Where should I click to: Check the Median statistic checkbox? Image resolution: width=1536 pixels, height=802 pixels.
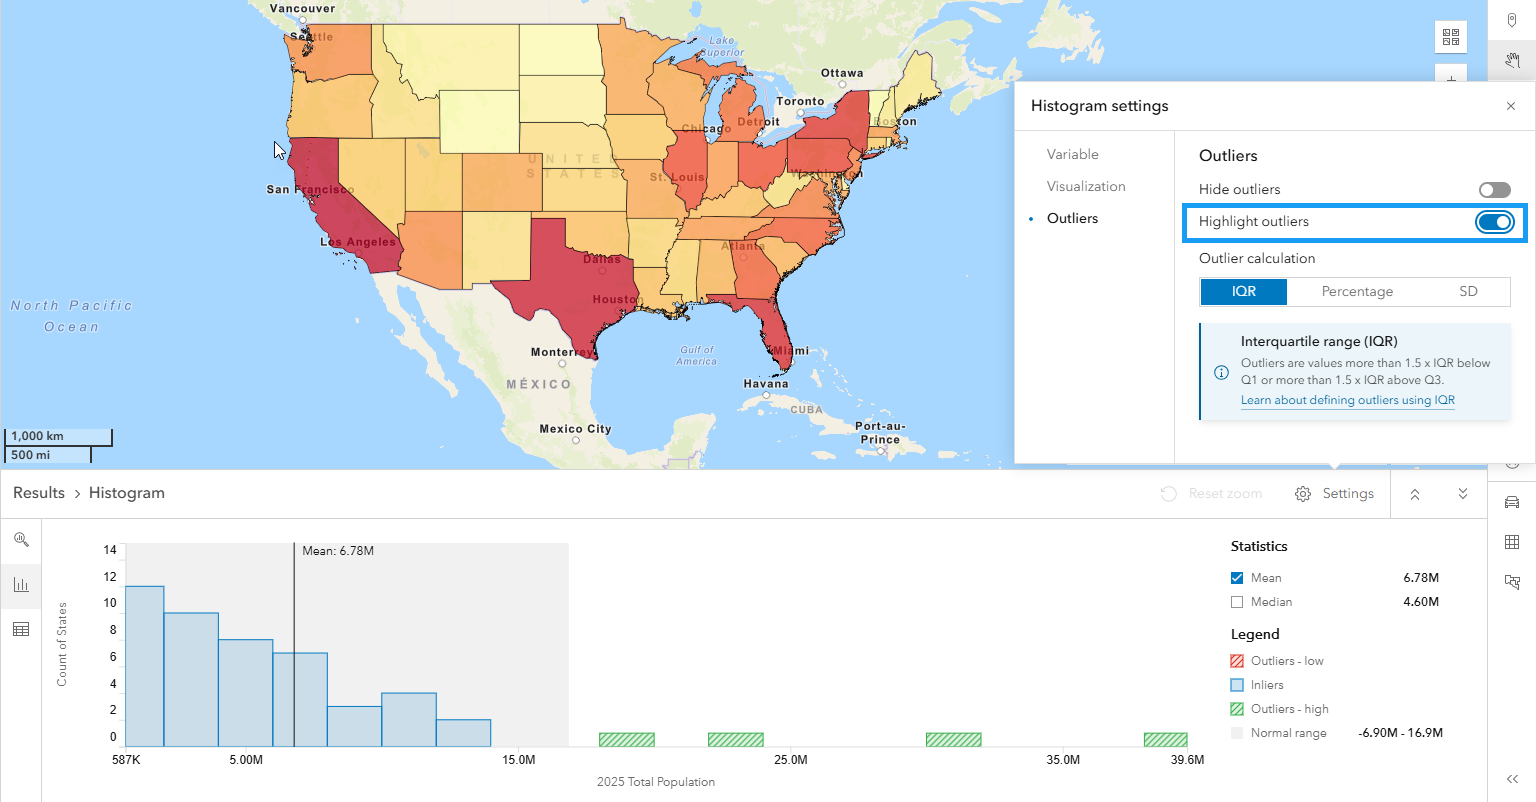point(1237,602)
